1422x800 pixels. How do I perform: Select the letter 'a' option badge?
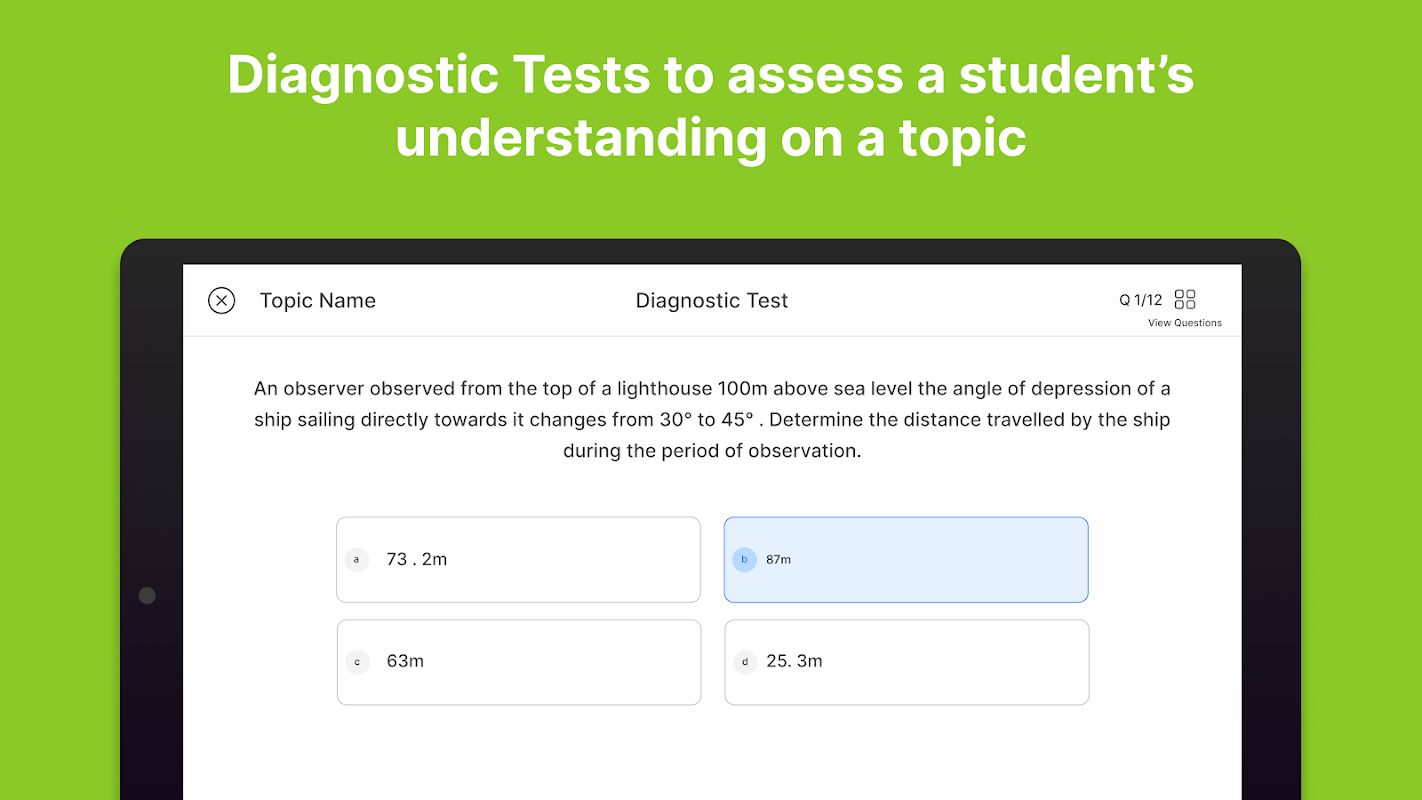point(357,560)
